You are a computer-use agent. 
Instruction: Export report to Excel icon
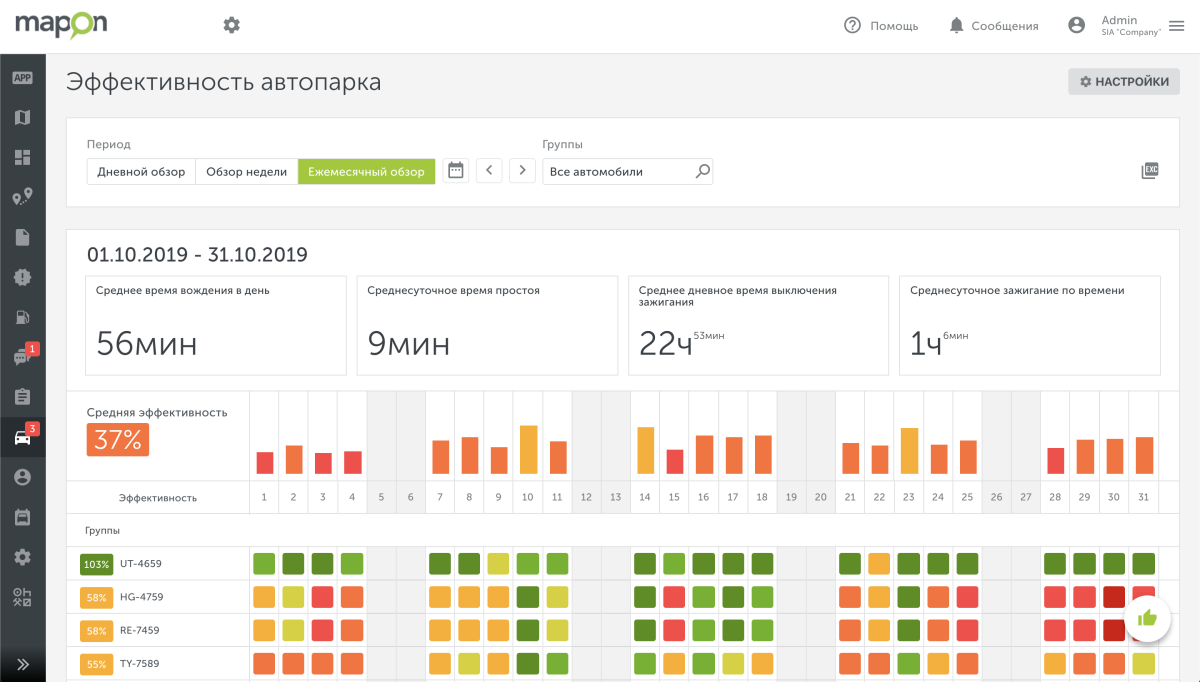tap(1150, 171)
